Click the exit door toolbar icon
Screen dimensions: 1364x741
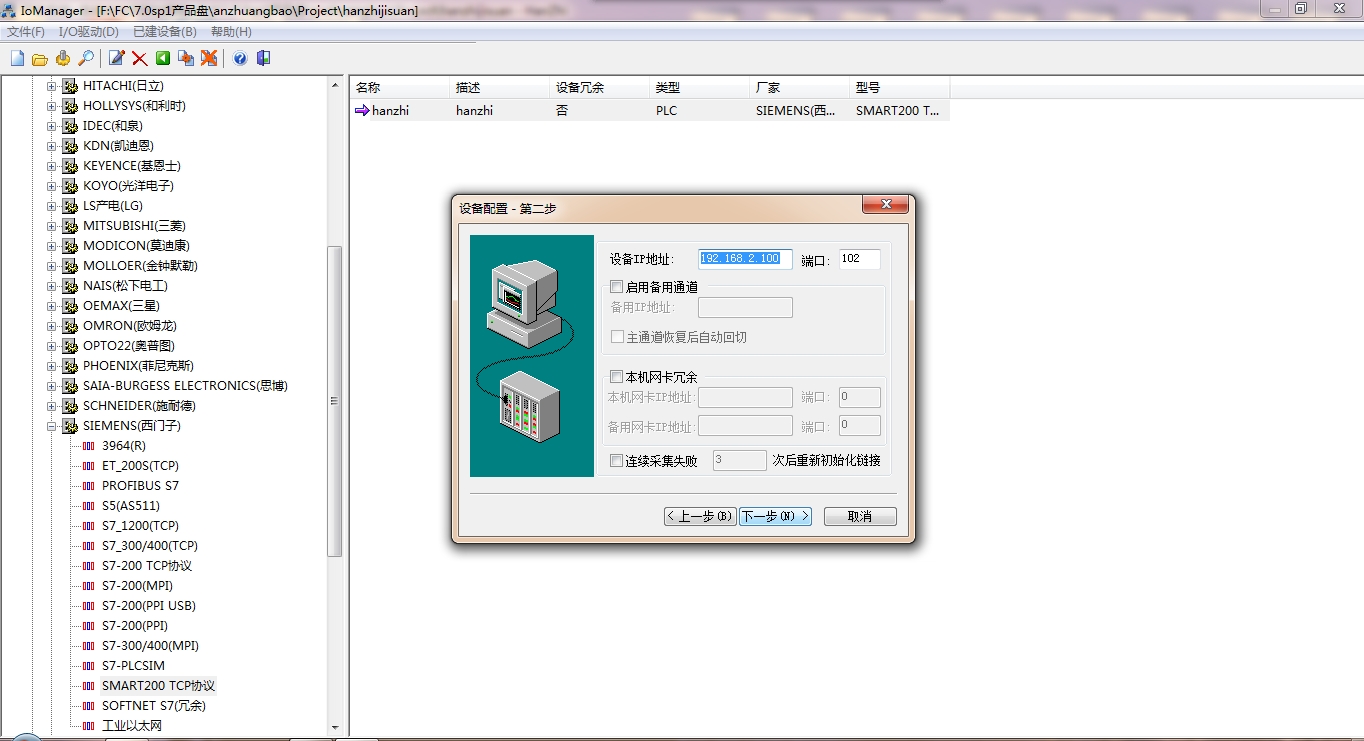coord(263,59)
